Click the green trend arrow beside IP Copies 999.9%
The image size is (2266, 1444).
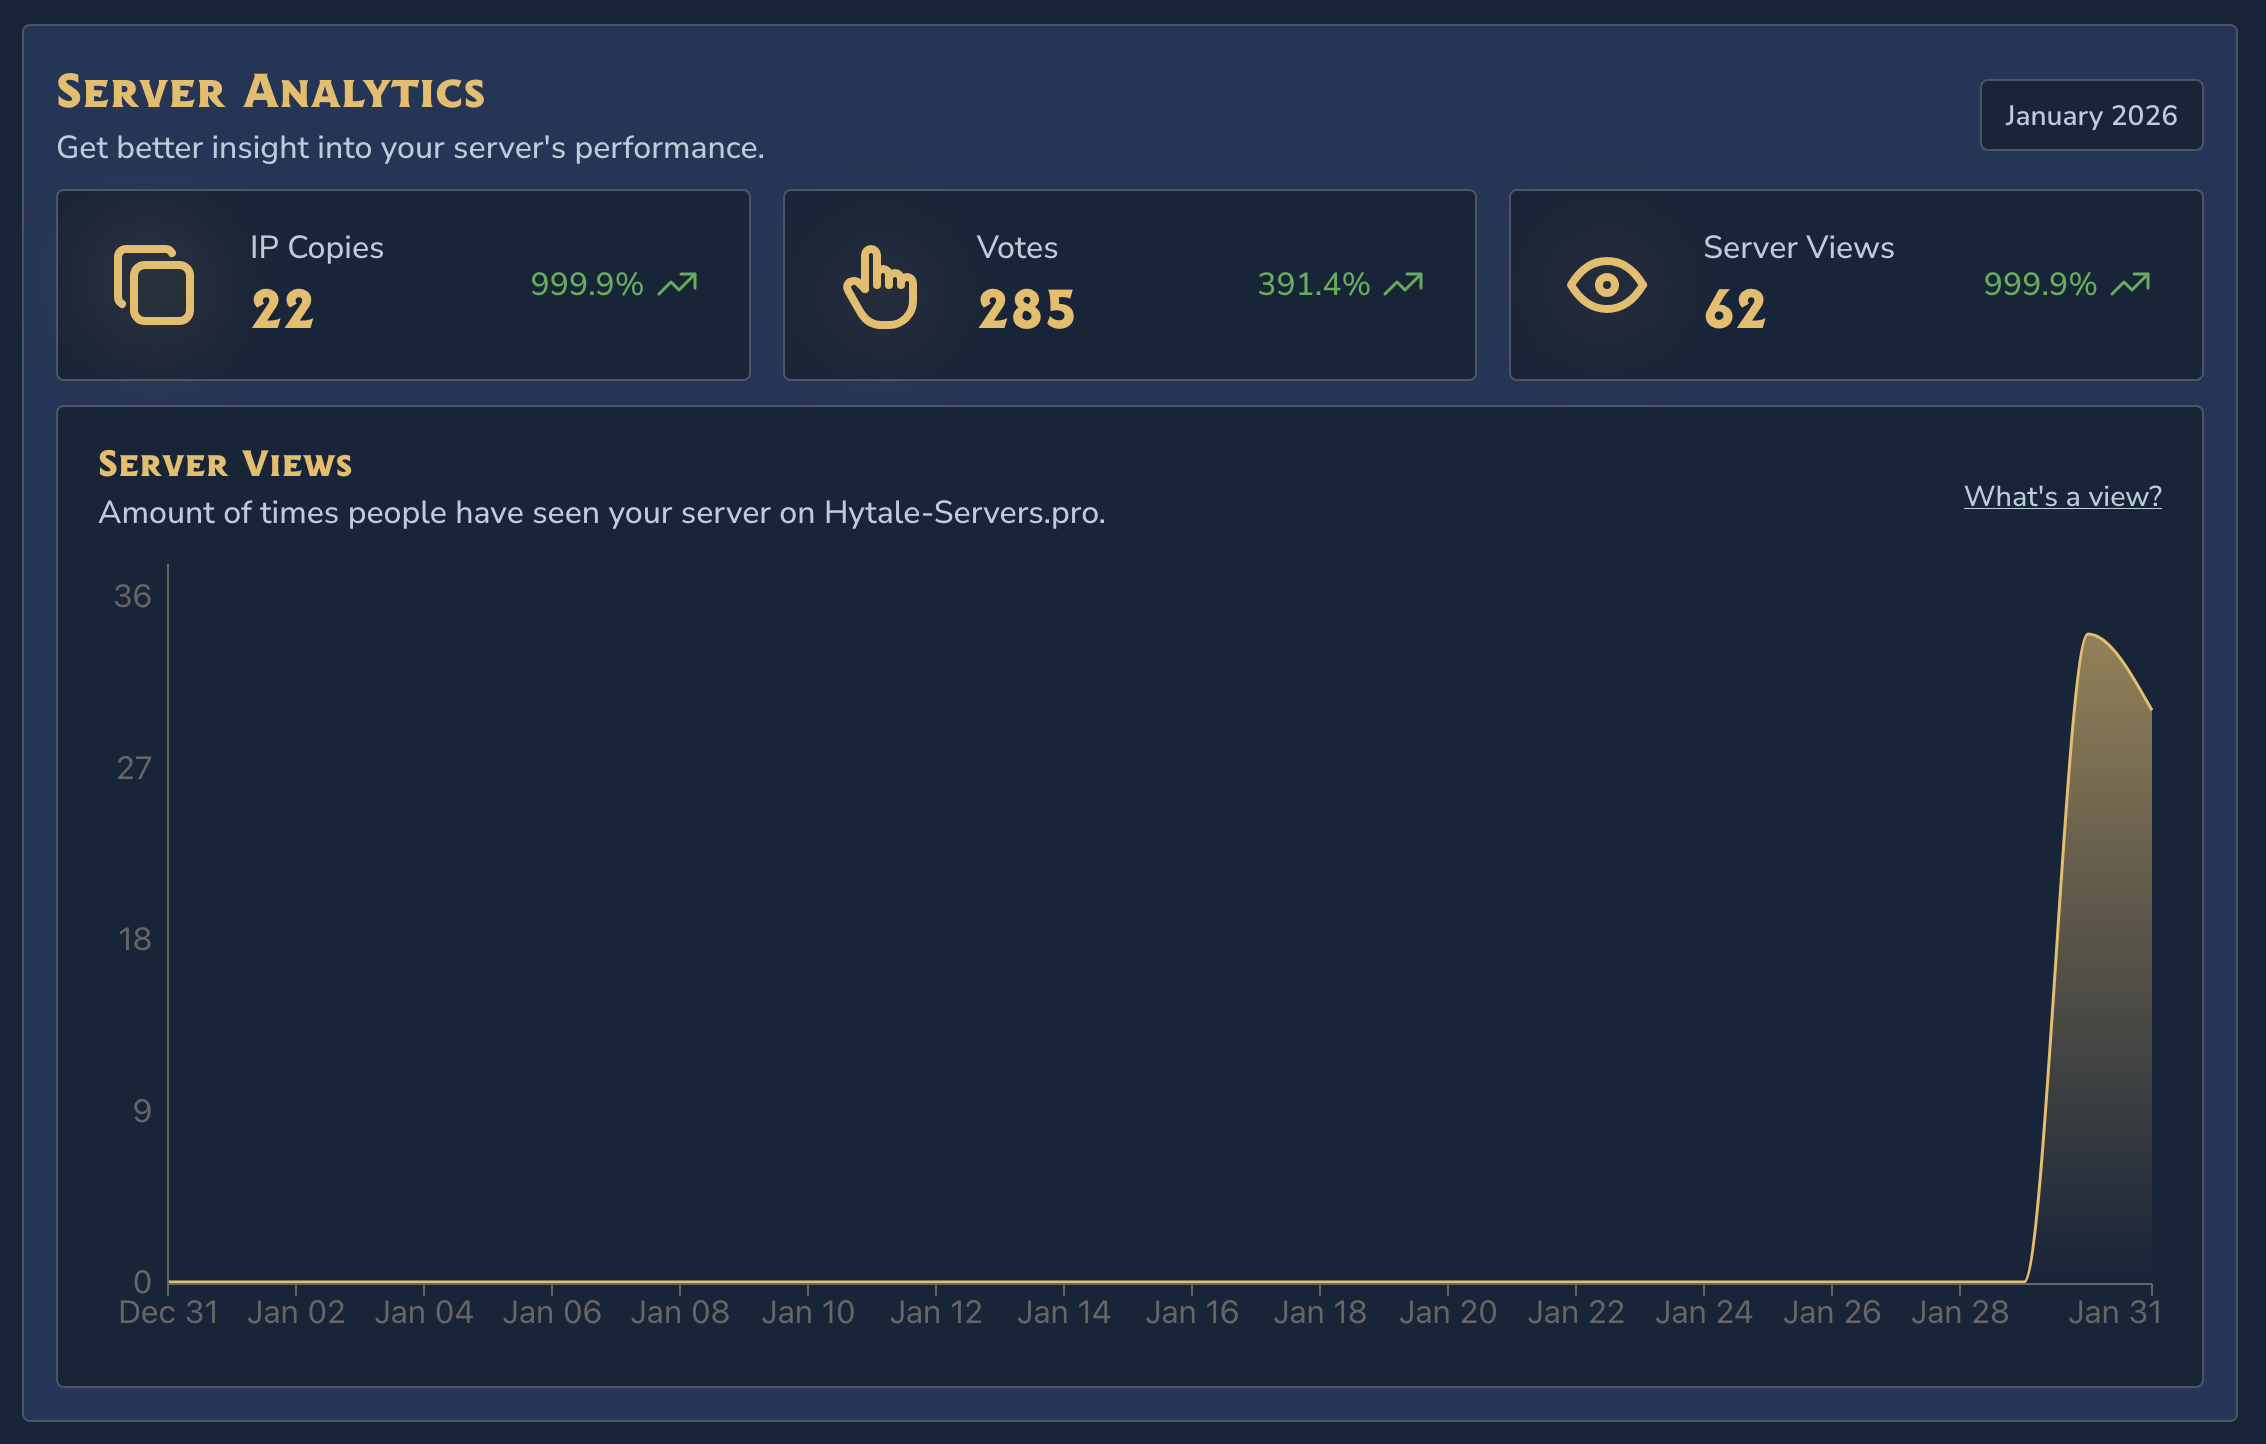click(676, 283)
